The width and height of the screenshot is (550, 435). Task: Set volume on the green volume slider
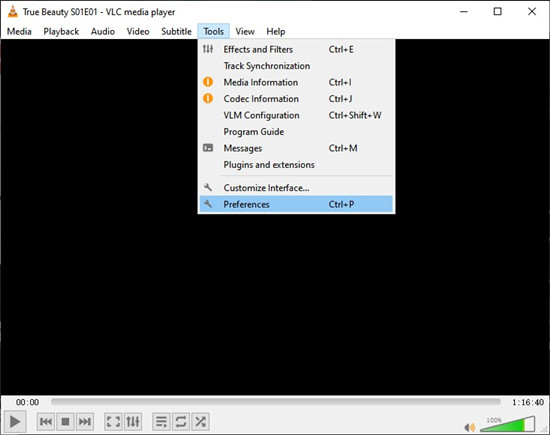pos(507,424)
